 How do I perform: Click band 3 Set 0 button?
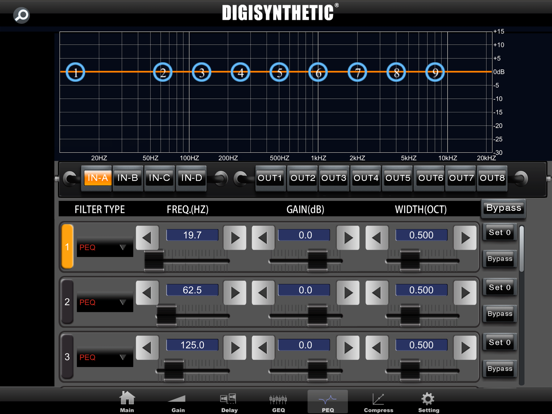pos(500,342)
